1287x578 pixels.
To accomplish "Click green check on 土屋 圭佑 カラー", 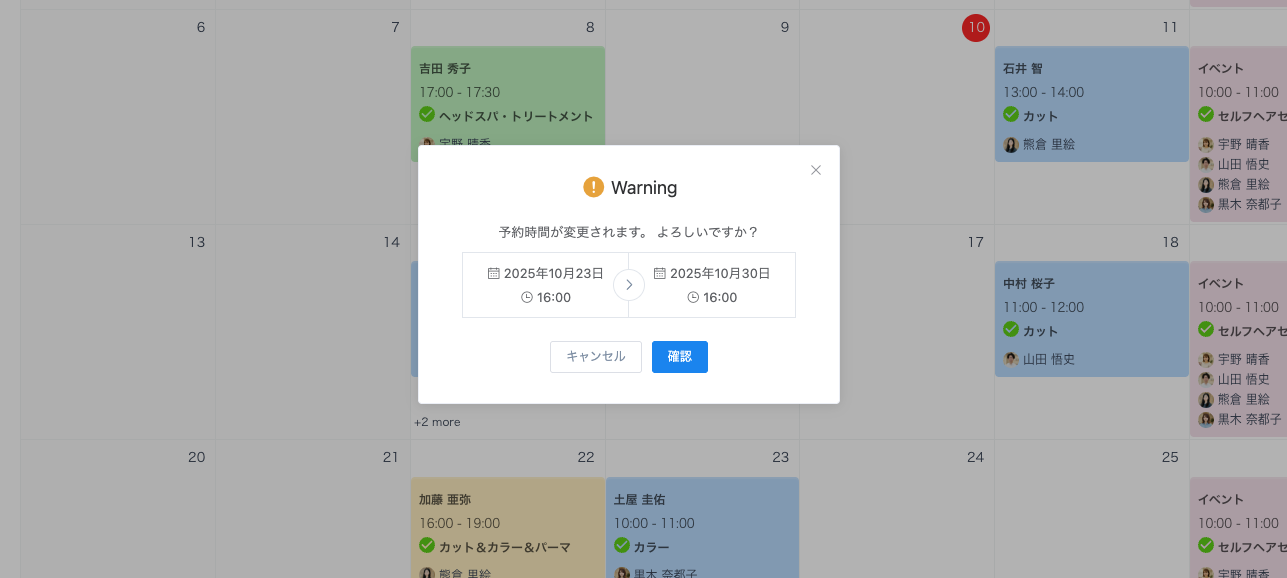I will [622, 546].
